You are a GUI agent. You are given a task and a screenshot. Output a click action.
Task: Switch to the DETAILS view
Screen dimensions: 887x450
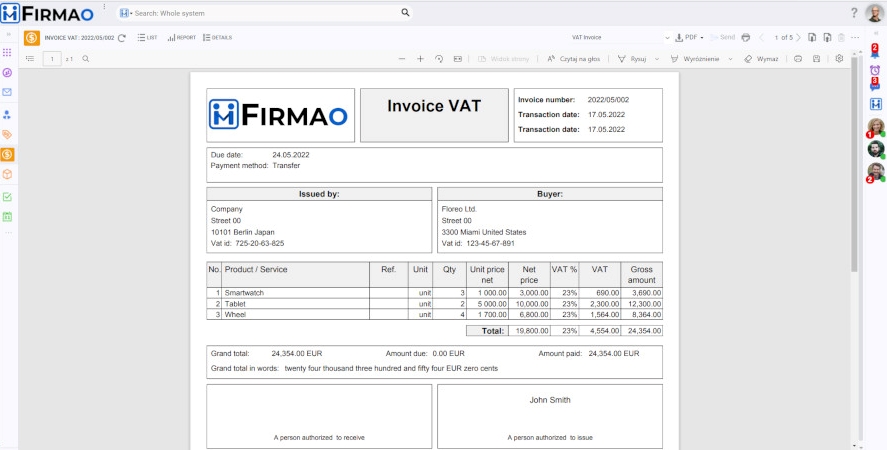217,37
